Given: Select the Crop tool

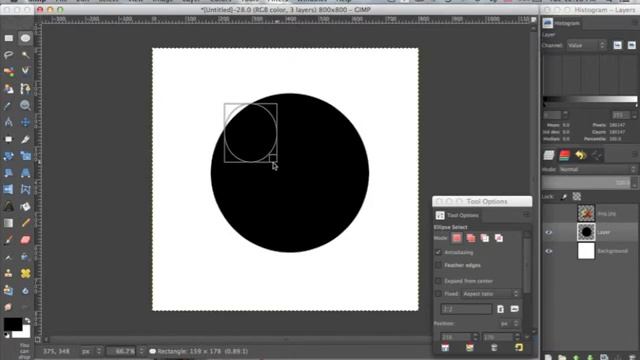Looking at the screenshot, I should [25, 139].
